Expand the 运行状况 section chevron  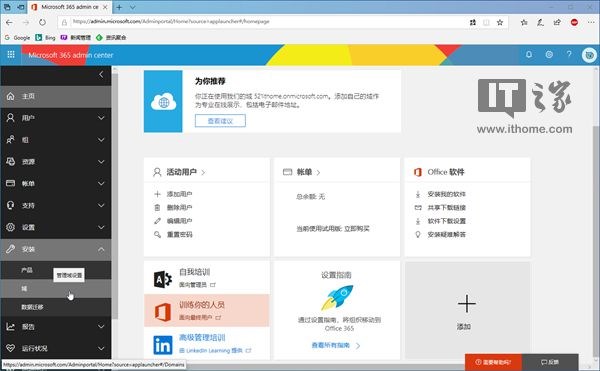[x=101, y=348]
